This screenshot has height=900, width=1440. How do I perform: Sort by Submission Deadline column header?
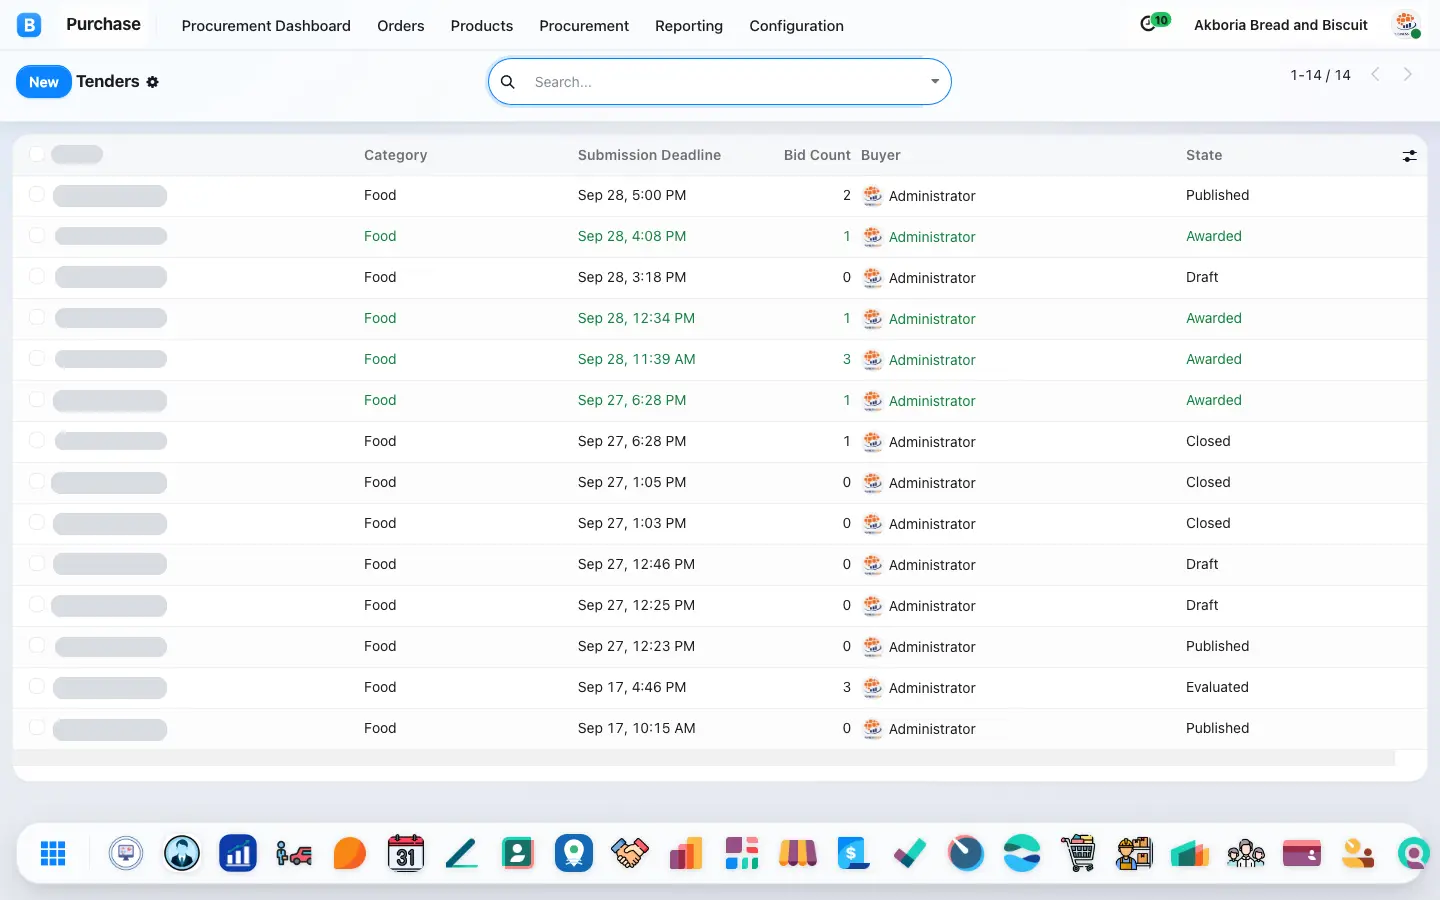tap(649, 155)
